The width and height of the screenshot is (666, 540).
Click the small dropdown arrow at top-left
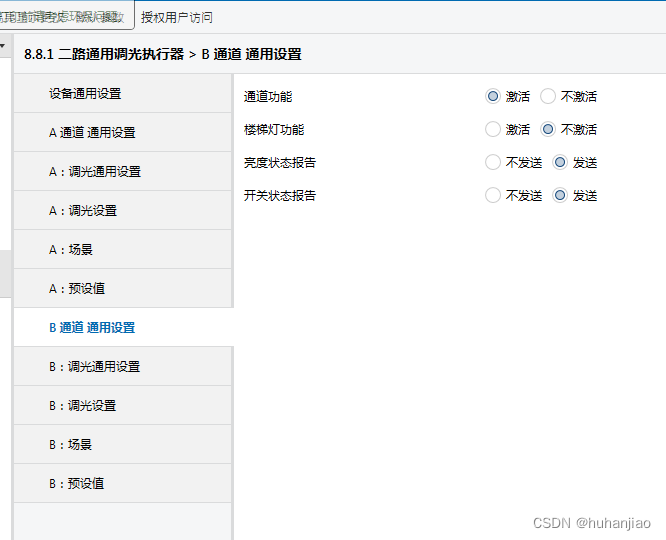[3, 46]
